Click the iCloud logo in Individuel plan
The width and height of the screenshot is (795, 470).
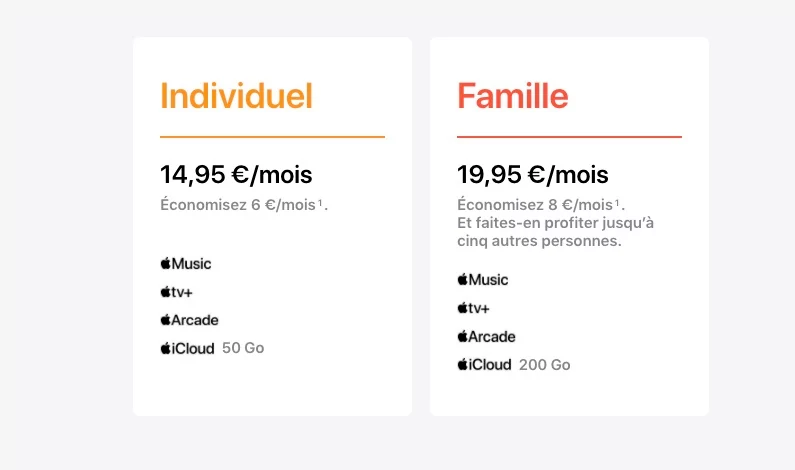(187, 348)
